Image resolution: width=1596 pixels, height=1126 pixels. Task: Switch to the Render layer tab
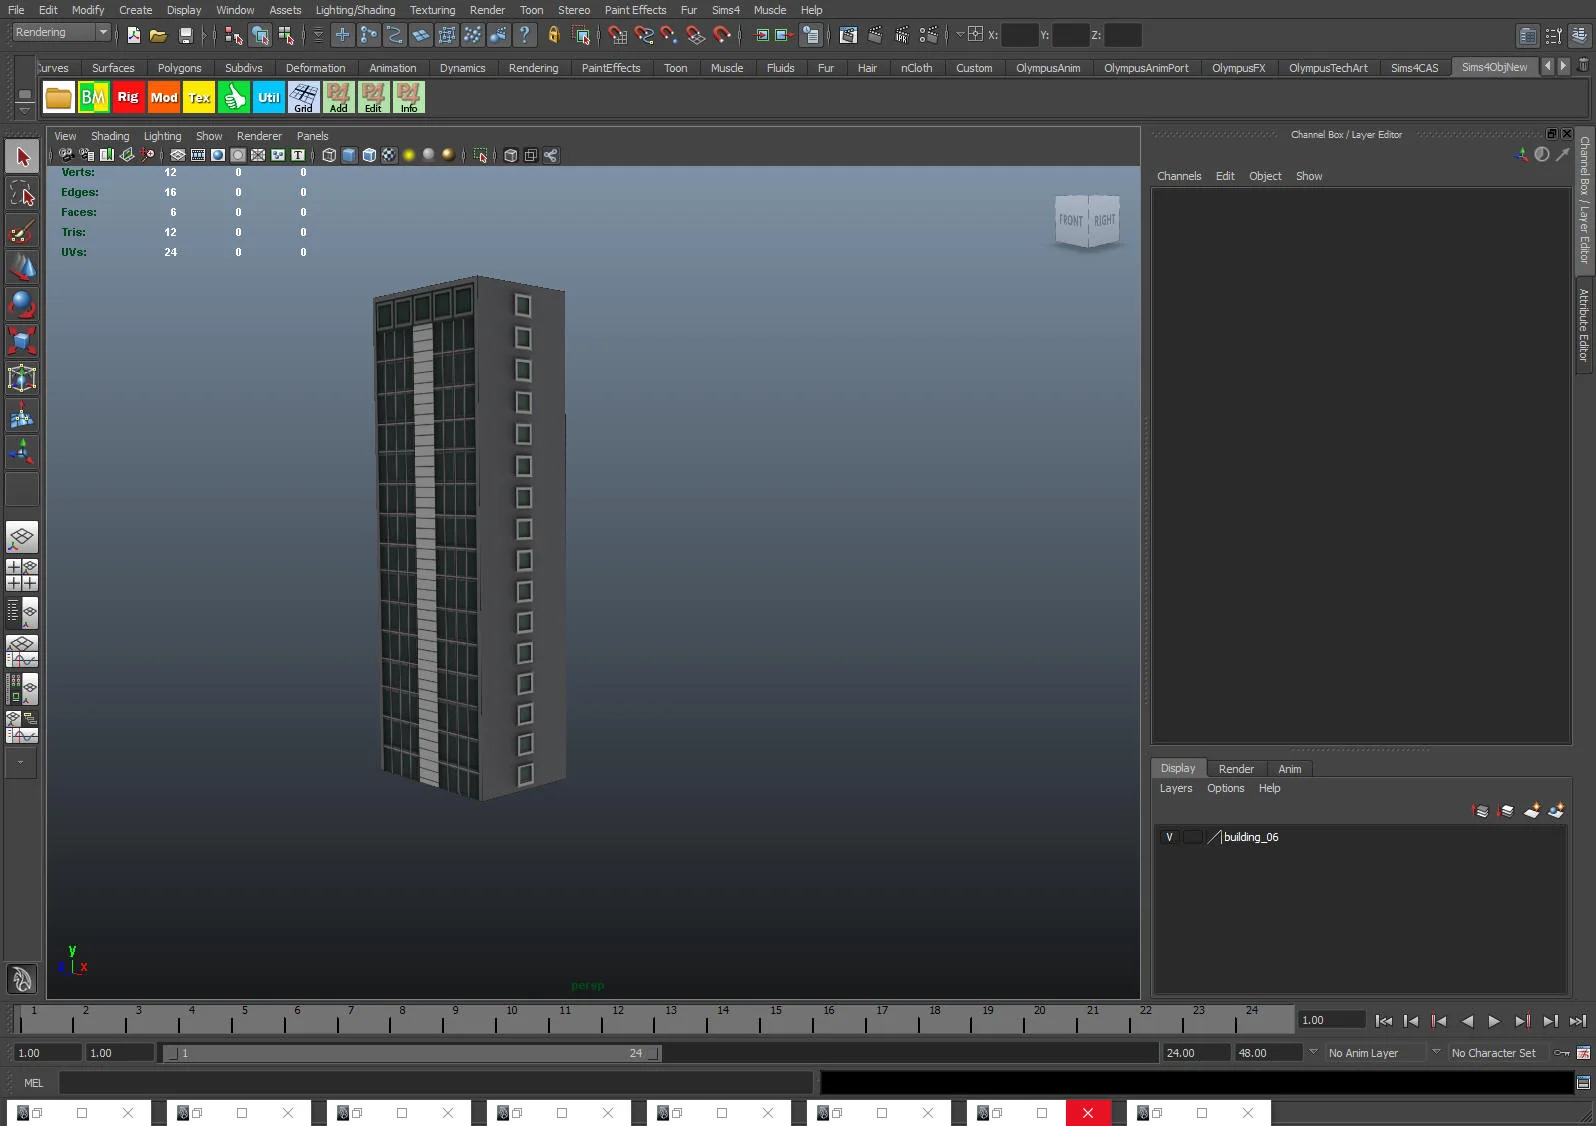(1236, 769)
